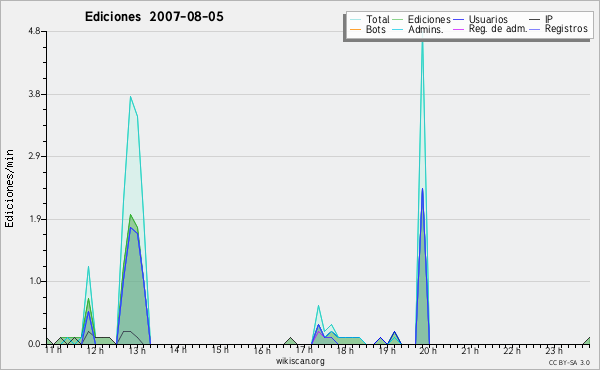Click the '18 h' x-axis label
Viewport: 600px width, 370px height.
pos(345,350)
